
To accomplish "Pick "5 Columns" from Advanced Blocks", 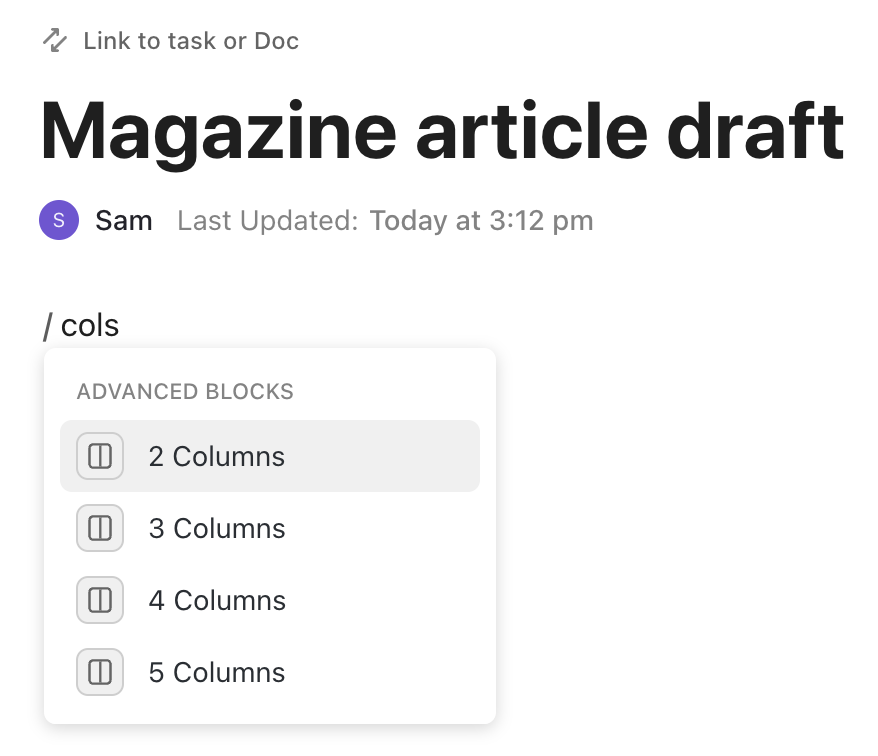I will coord(217,672).
